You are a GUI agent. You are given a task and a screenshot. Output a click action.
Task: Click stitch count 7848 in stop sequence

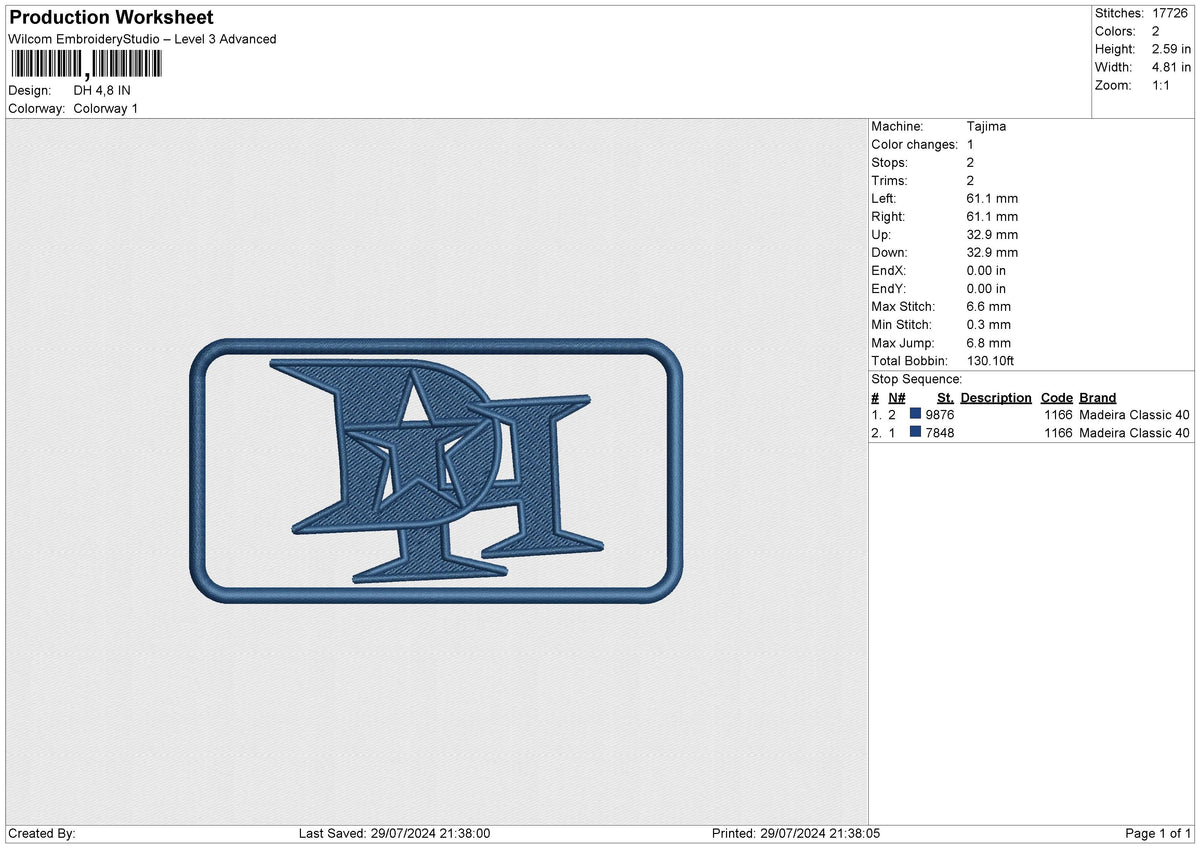coord(940,433)
